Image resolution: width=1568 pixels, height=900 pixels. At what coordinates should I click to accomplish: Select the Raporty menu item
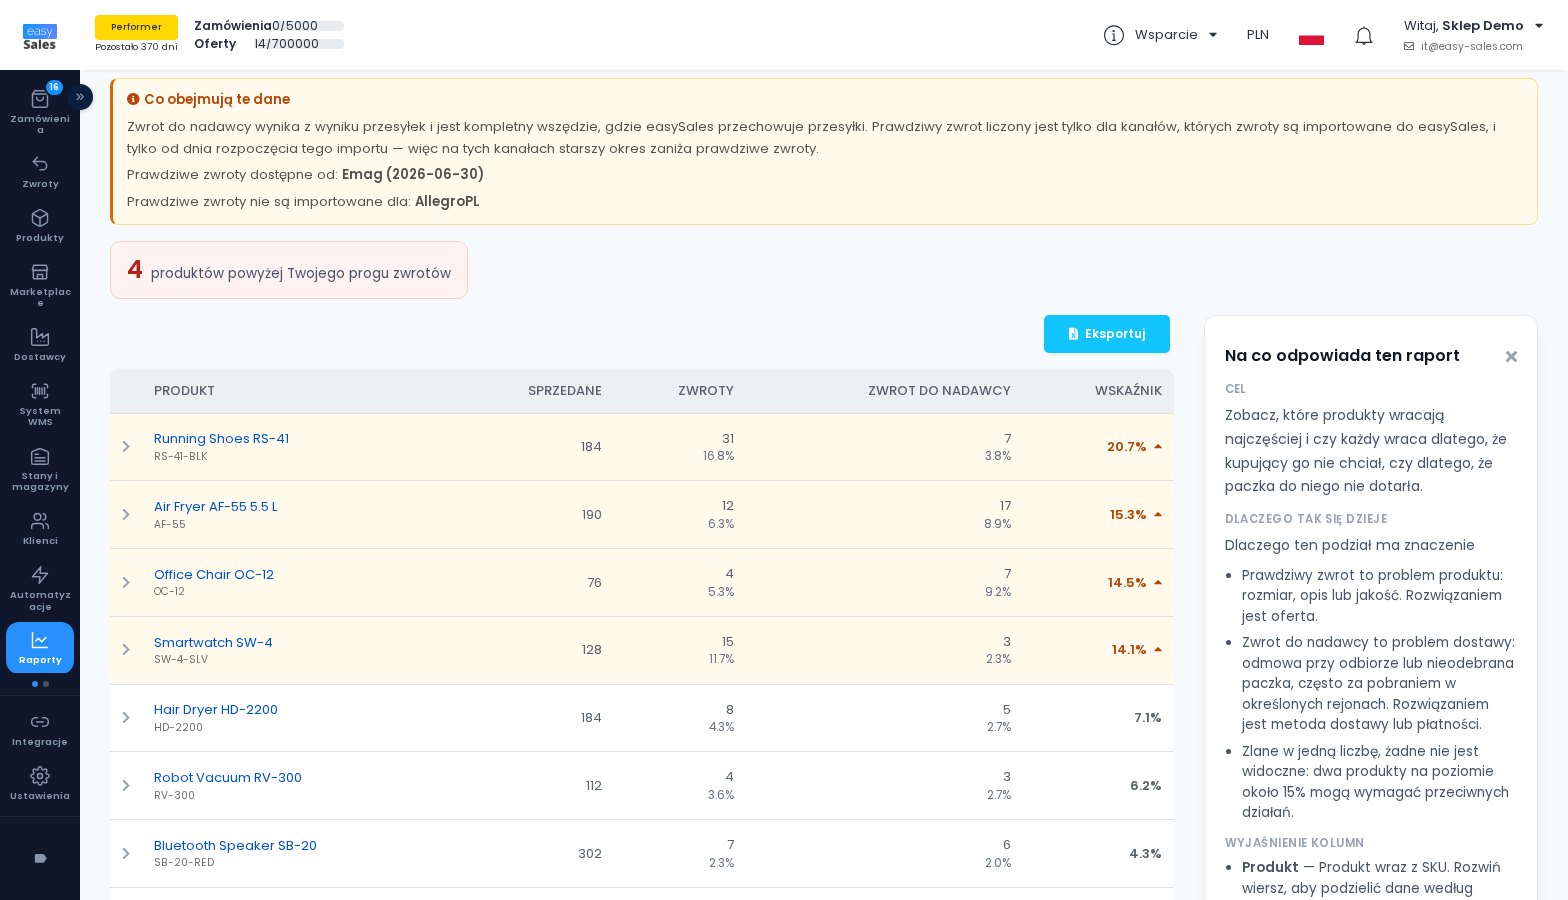40,648
